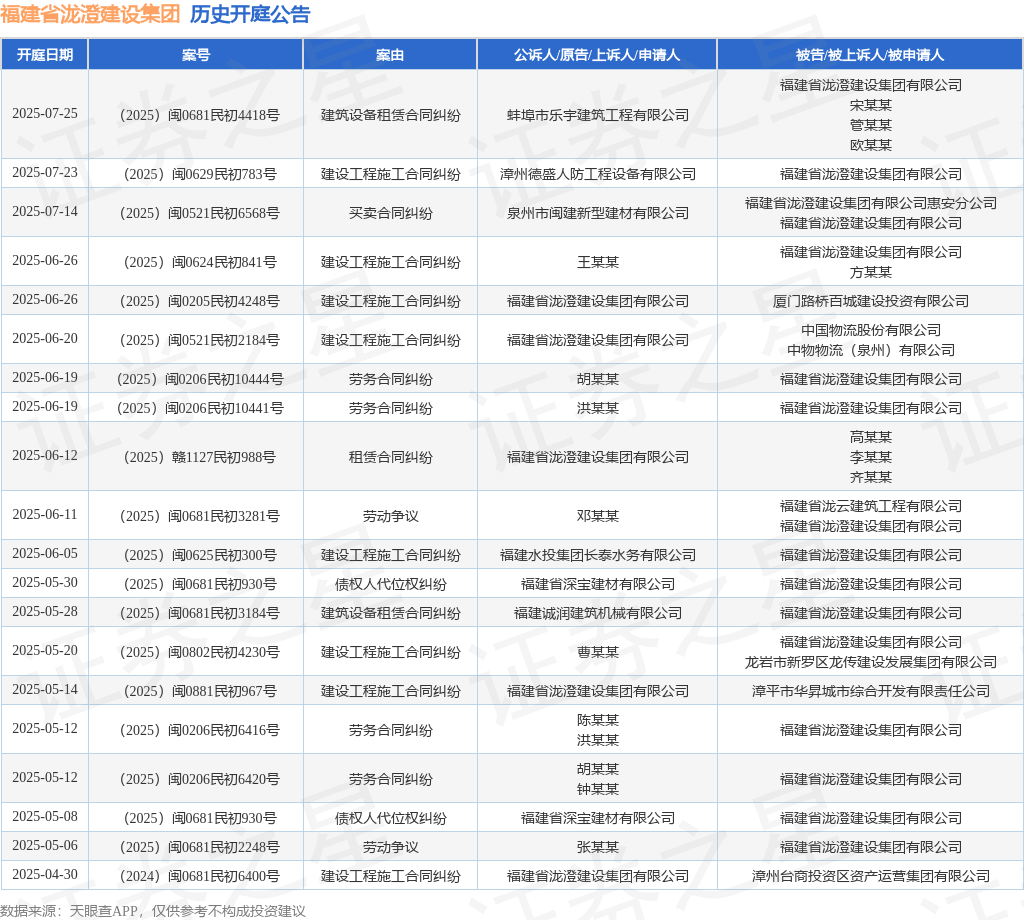Select case number 闽0681民初3184号
Image resolution: width=1024 pixels, height=920 pixels.
(200, 613)
